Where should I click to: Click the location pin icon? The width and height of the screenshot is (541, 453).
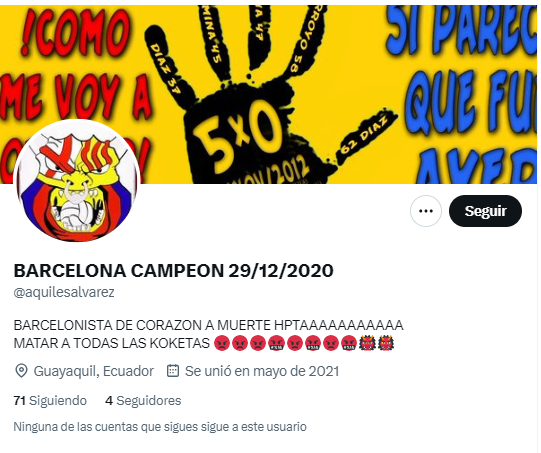coord(21,373)
